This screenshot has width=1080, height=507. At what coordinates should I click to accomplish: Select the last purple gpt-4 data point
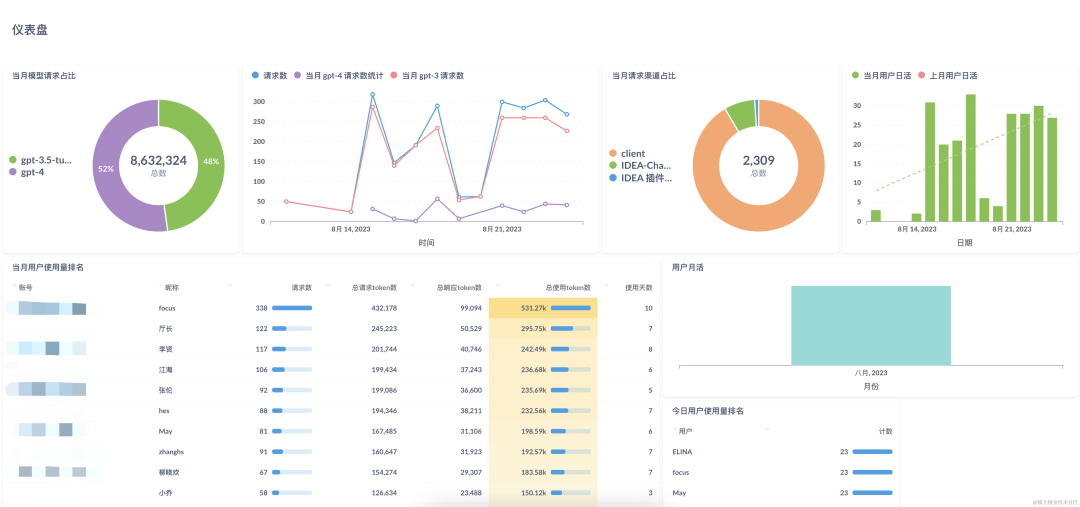(x=567, y=205)
